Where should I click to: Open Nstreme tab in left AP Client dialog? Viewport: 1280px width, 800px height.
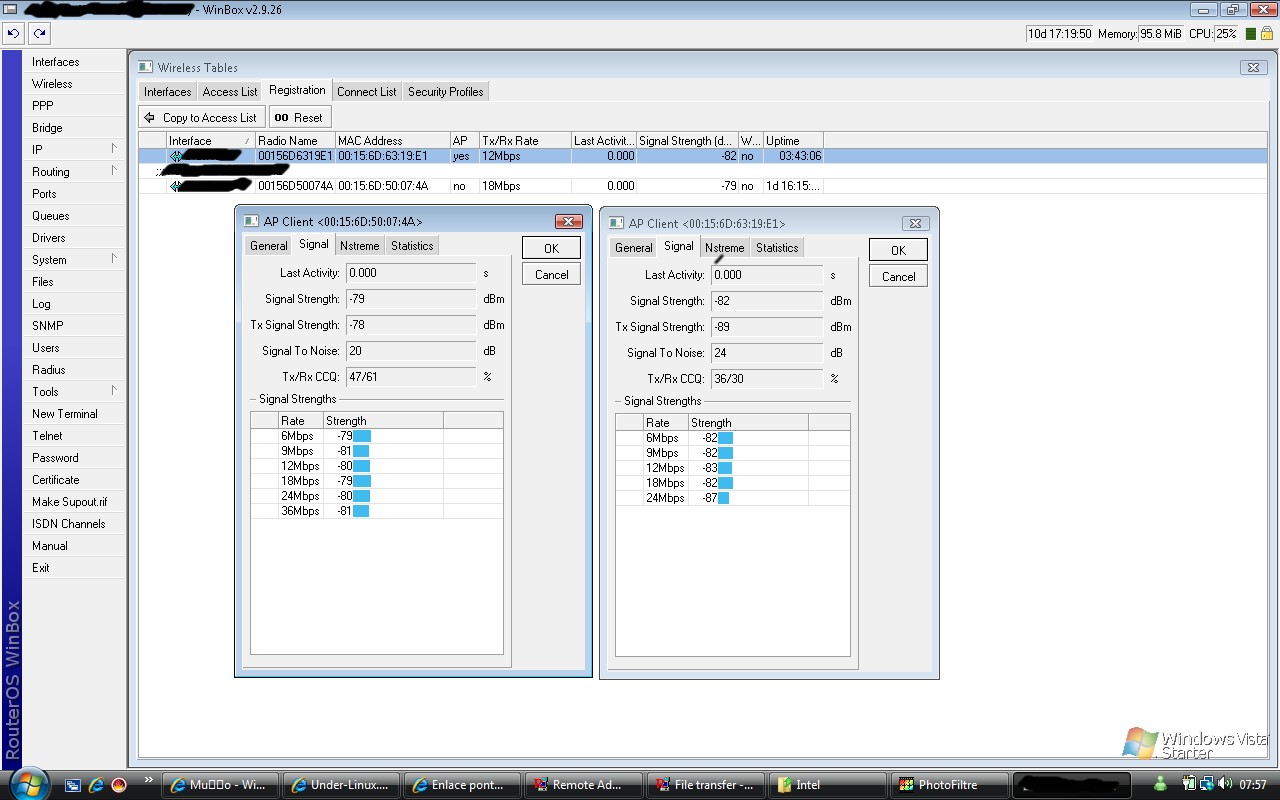click(x=359, y=246)
